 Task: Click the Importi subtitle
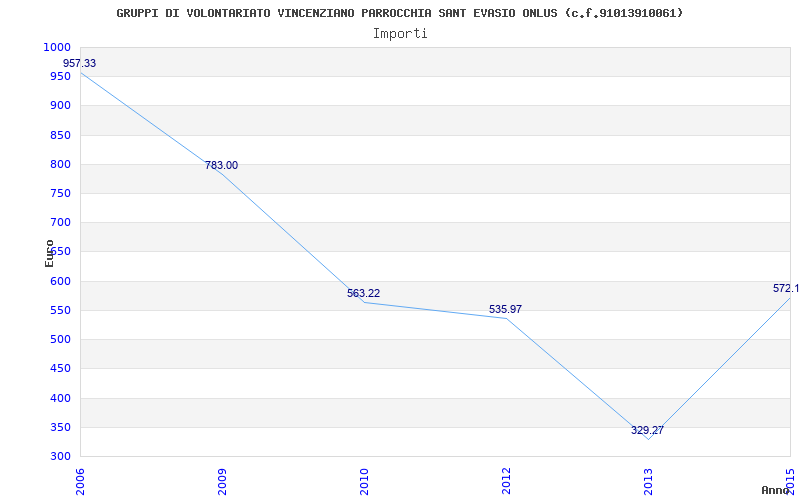click(x=400, y=34)
